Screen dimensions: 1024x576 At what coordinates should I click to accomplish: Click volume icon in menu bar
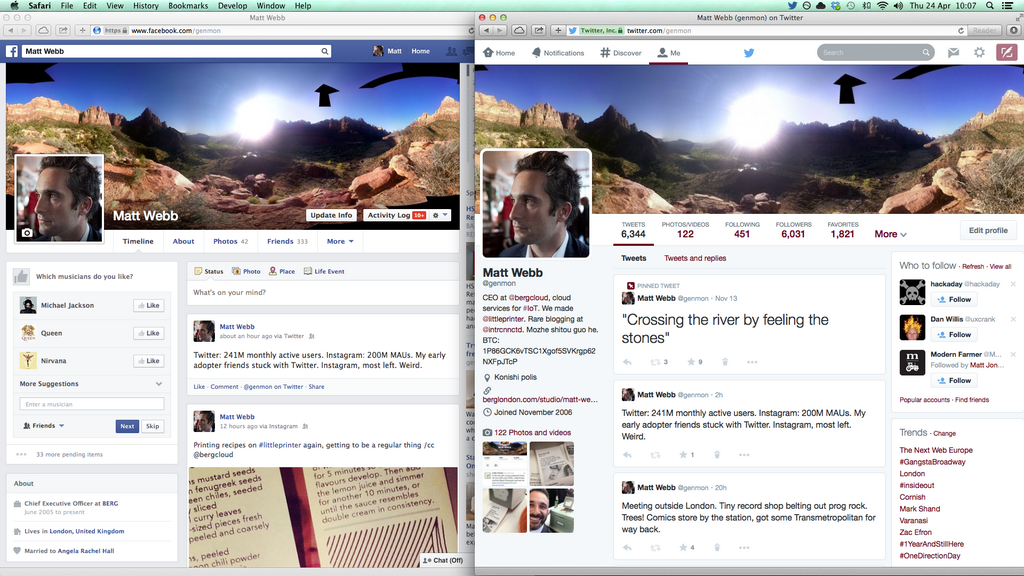click(899, 6)
